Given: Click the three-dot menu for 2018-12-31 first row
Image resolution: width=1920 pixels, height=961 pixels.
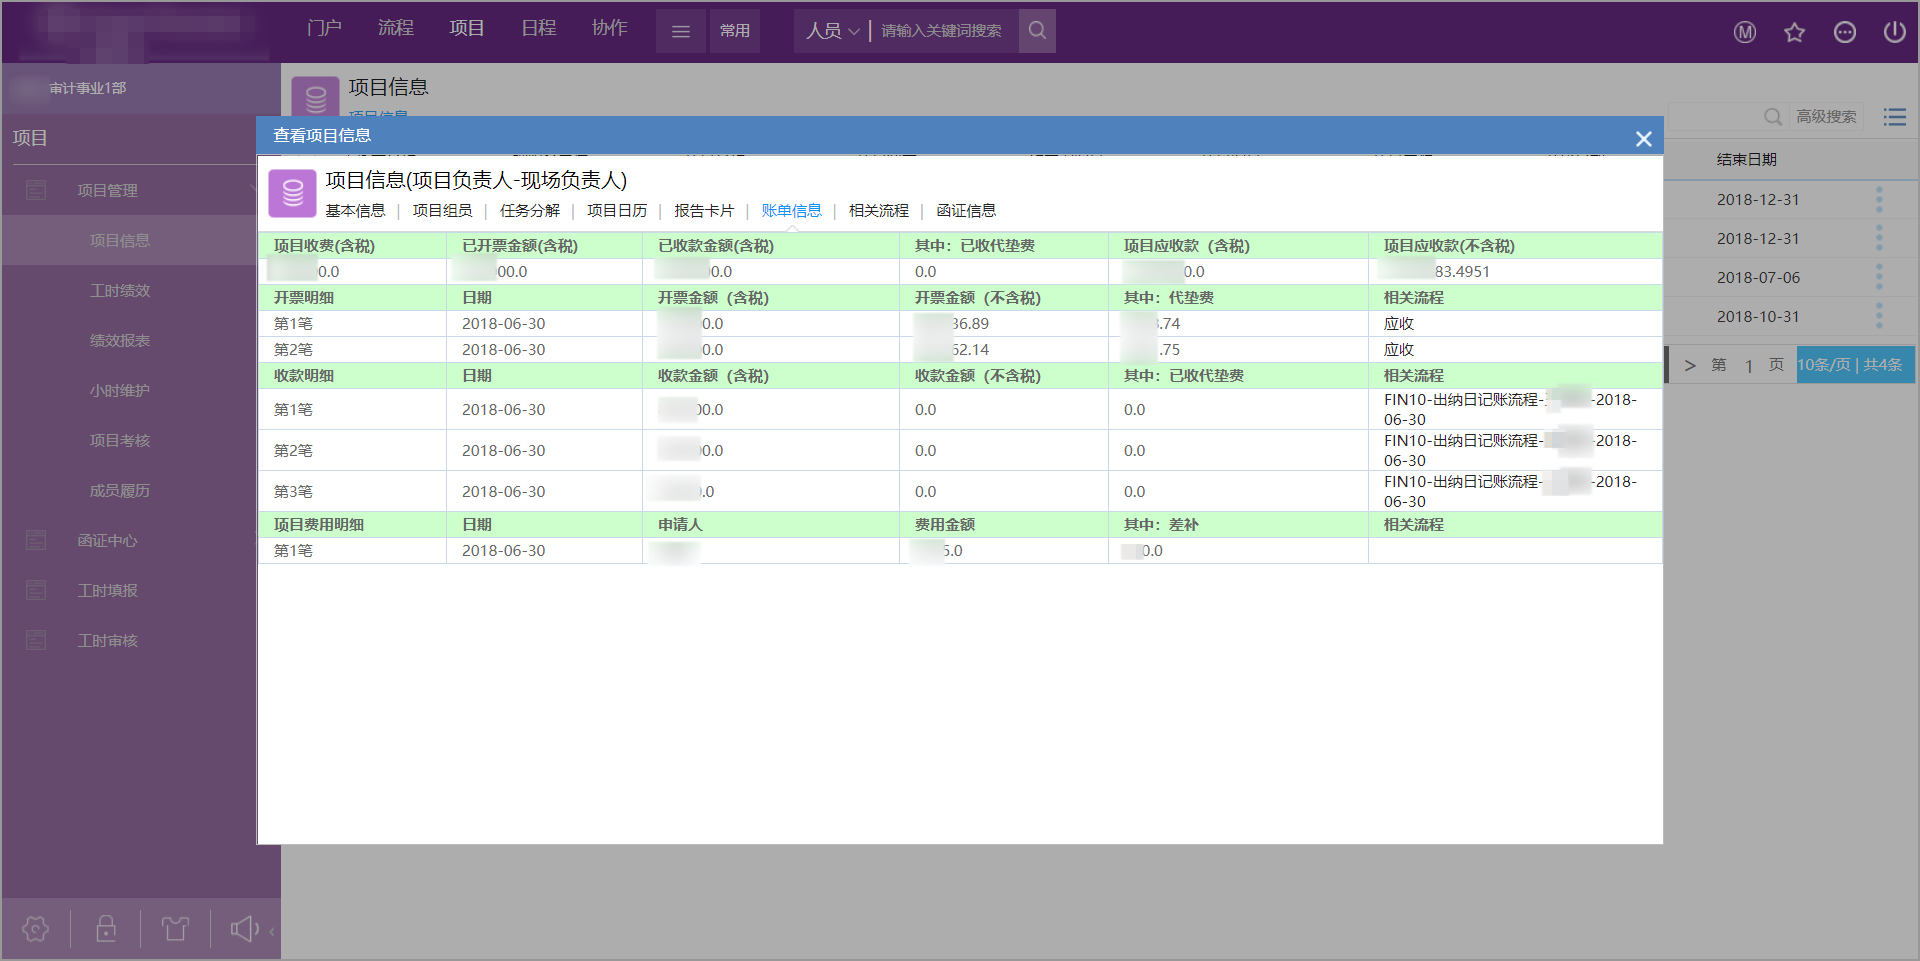Looking at the screenshot, I should (1879, 199).
